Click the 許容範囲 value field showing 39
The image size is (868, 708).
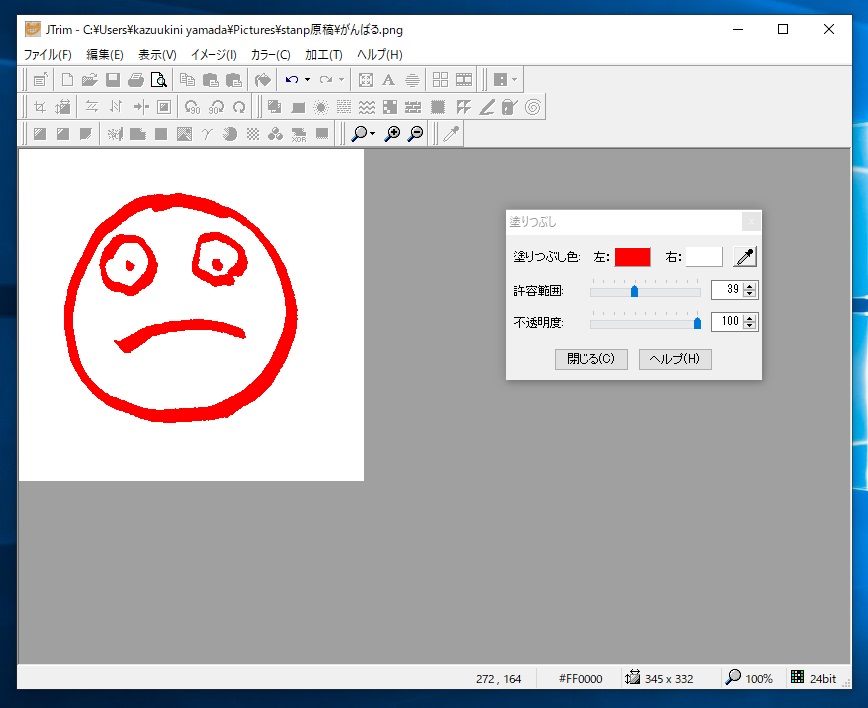click(726, 290)
